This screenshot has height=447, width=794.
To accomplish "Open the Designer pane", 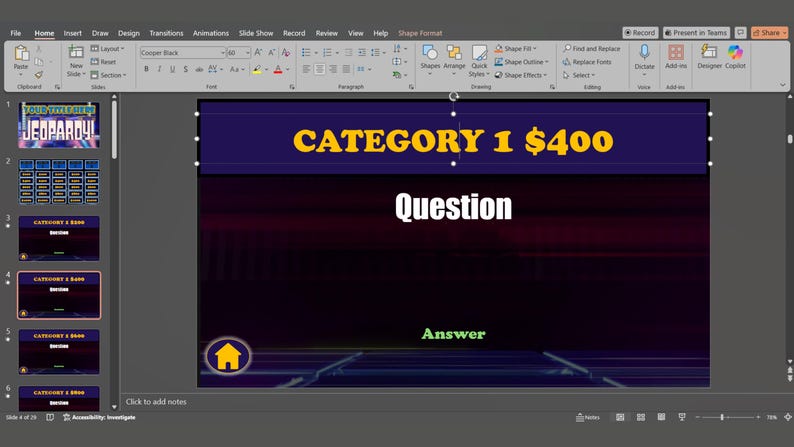I will [x=709, y=52].
